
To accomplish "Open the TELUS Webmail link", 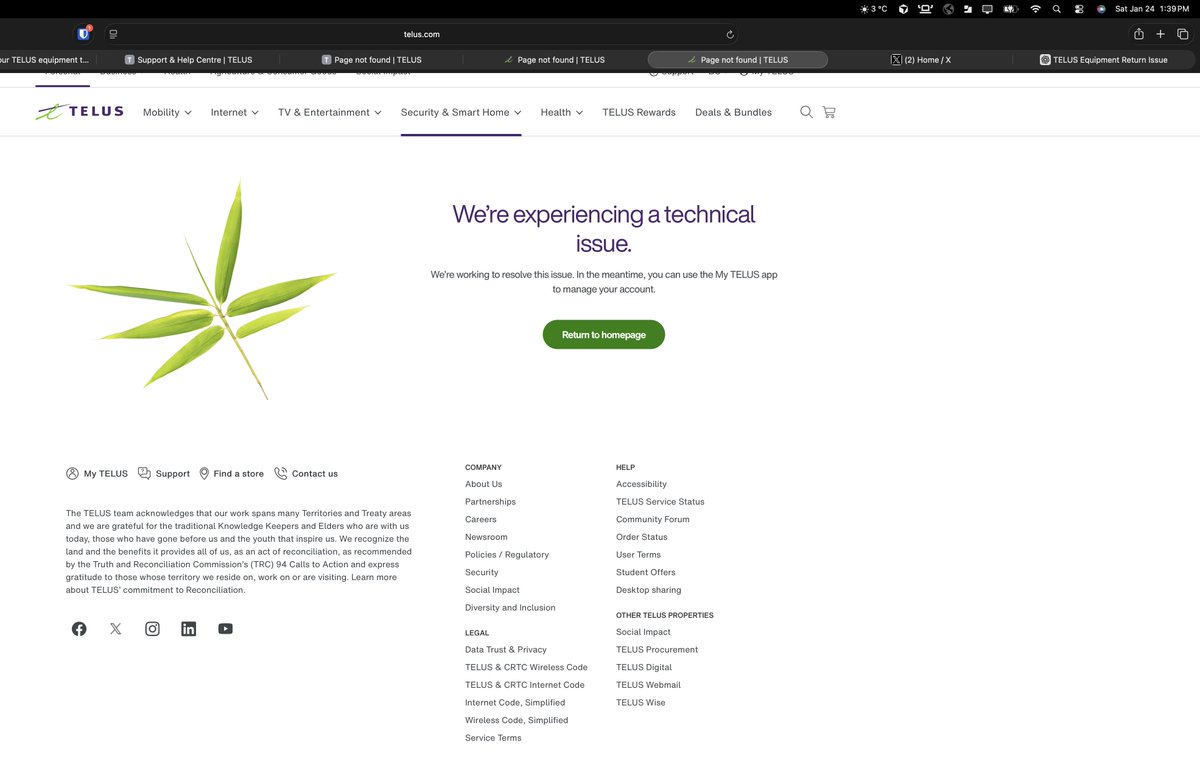I will (648, 685).
